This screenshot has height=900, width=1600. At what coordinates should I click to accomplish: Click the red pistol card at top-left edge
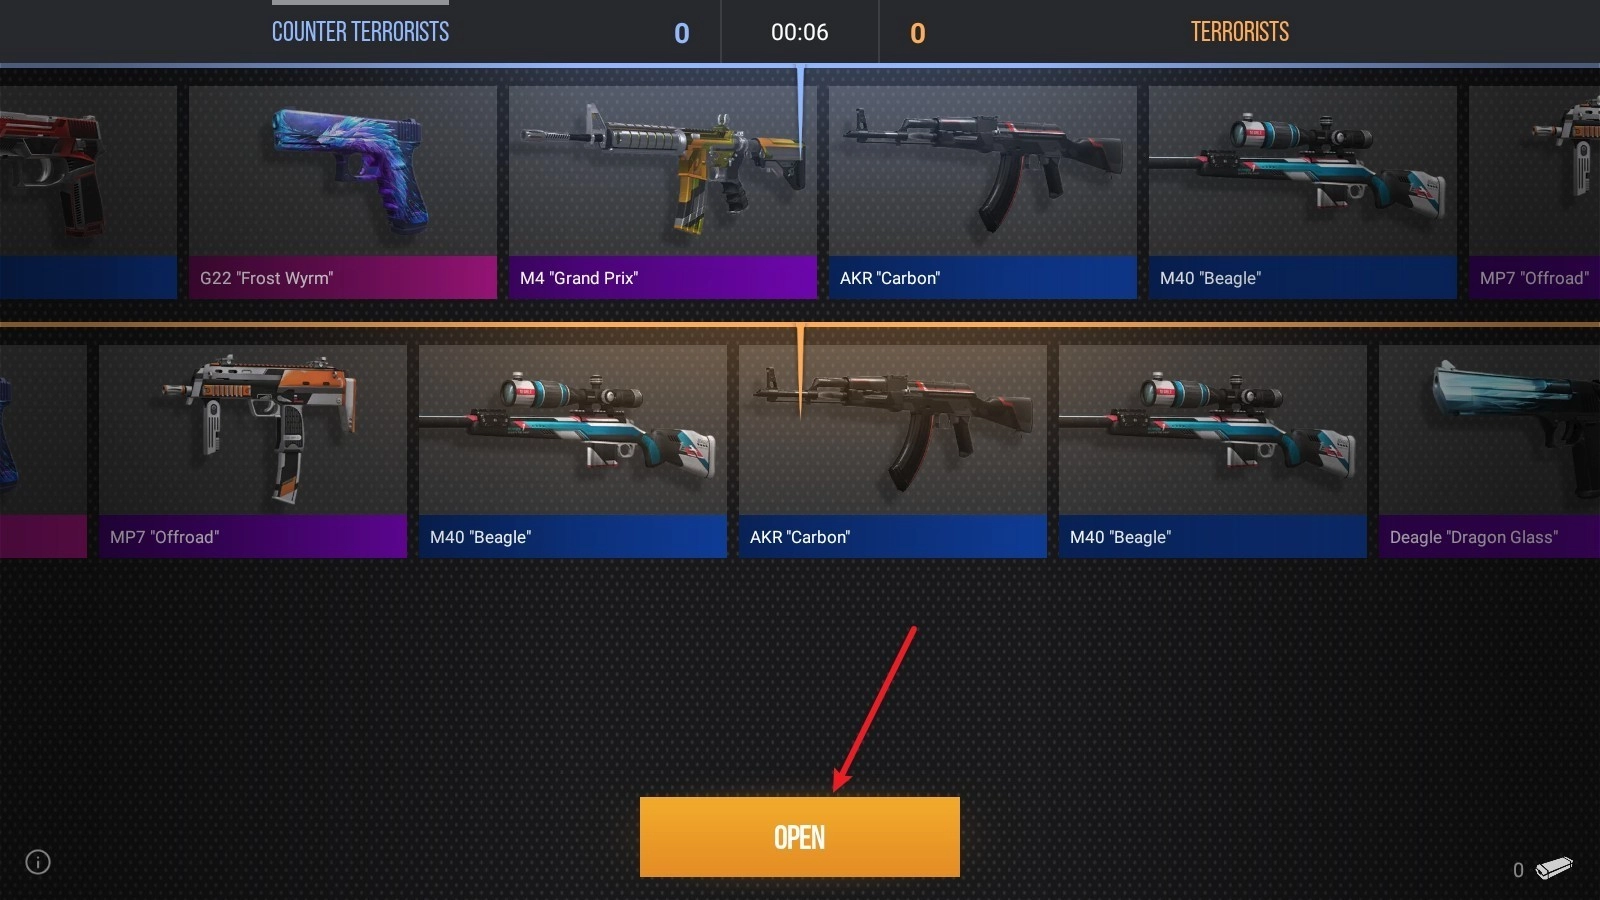[x=88, y=192]
